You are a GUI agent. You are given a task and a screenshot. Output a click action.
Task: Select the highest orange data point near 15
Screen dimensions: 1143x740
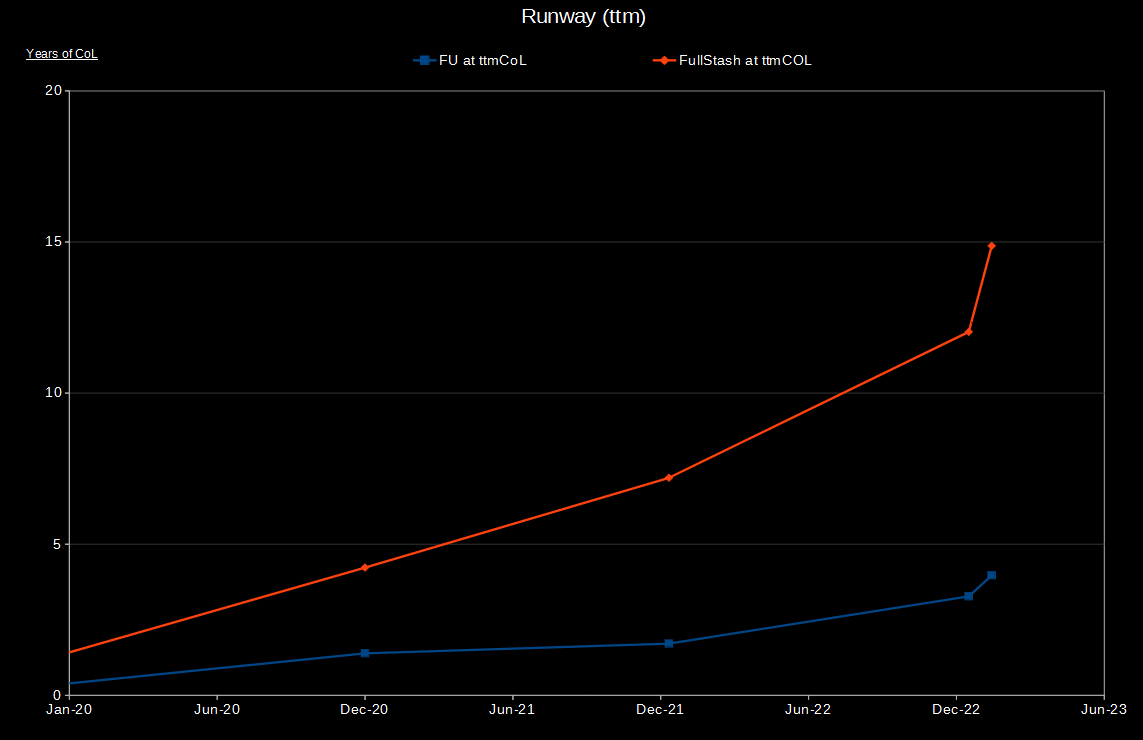(991, 246)
